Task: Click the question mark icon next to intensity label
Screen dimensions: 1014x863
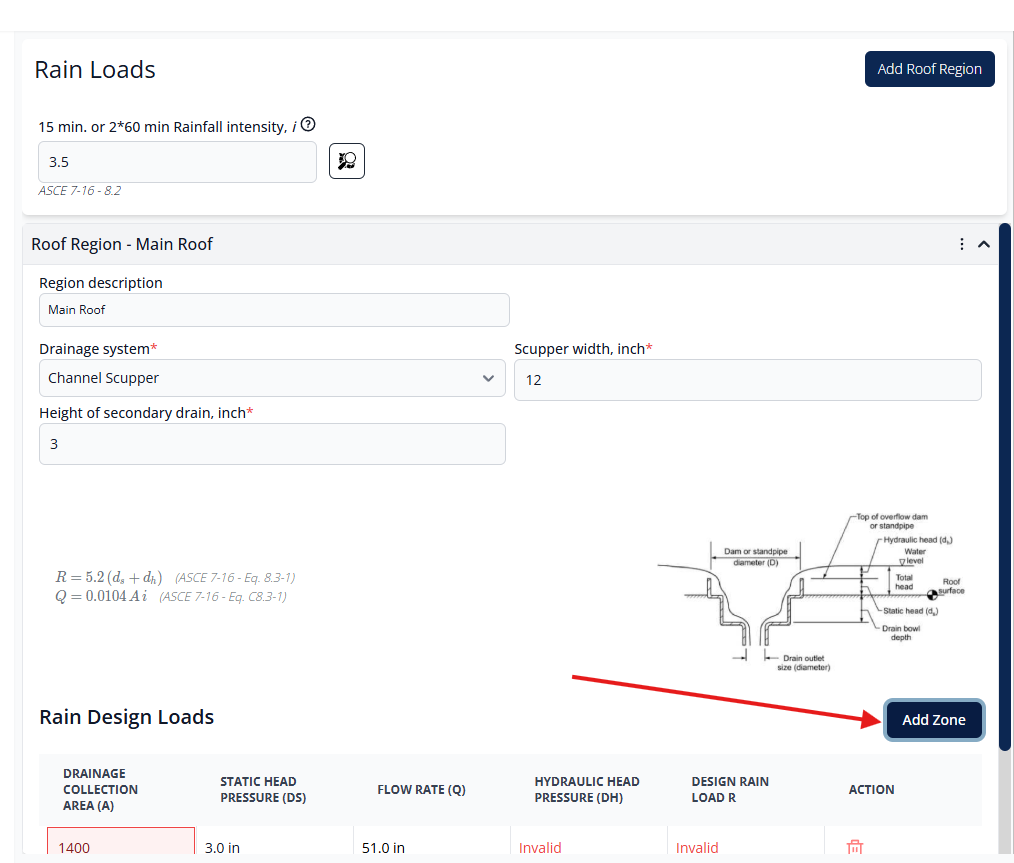Action: point(308,124)
